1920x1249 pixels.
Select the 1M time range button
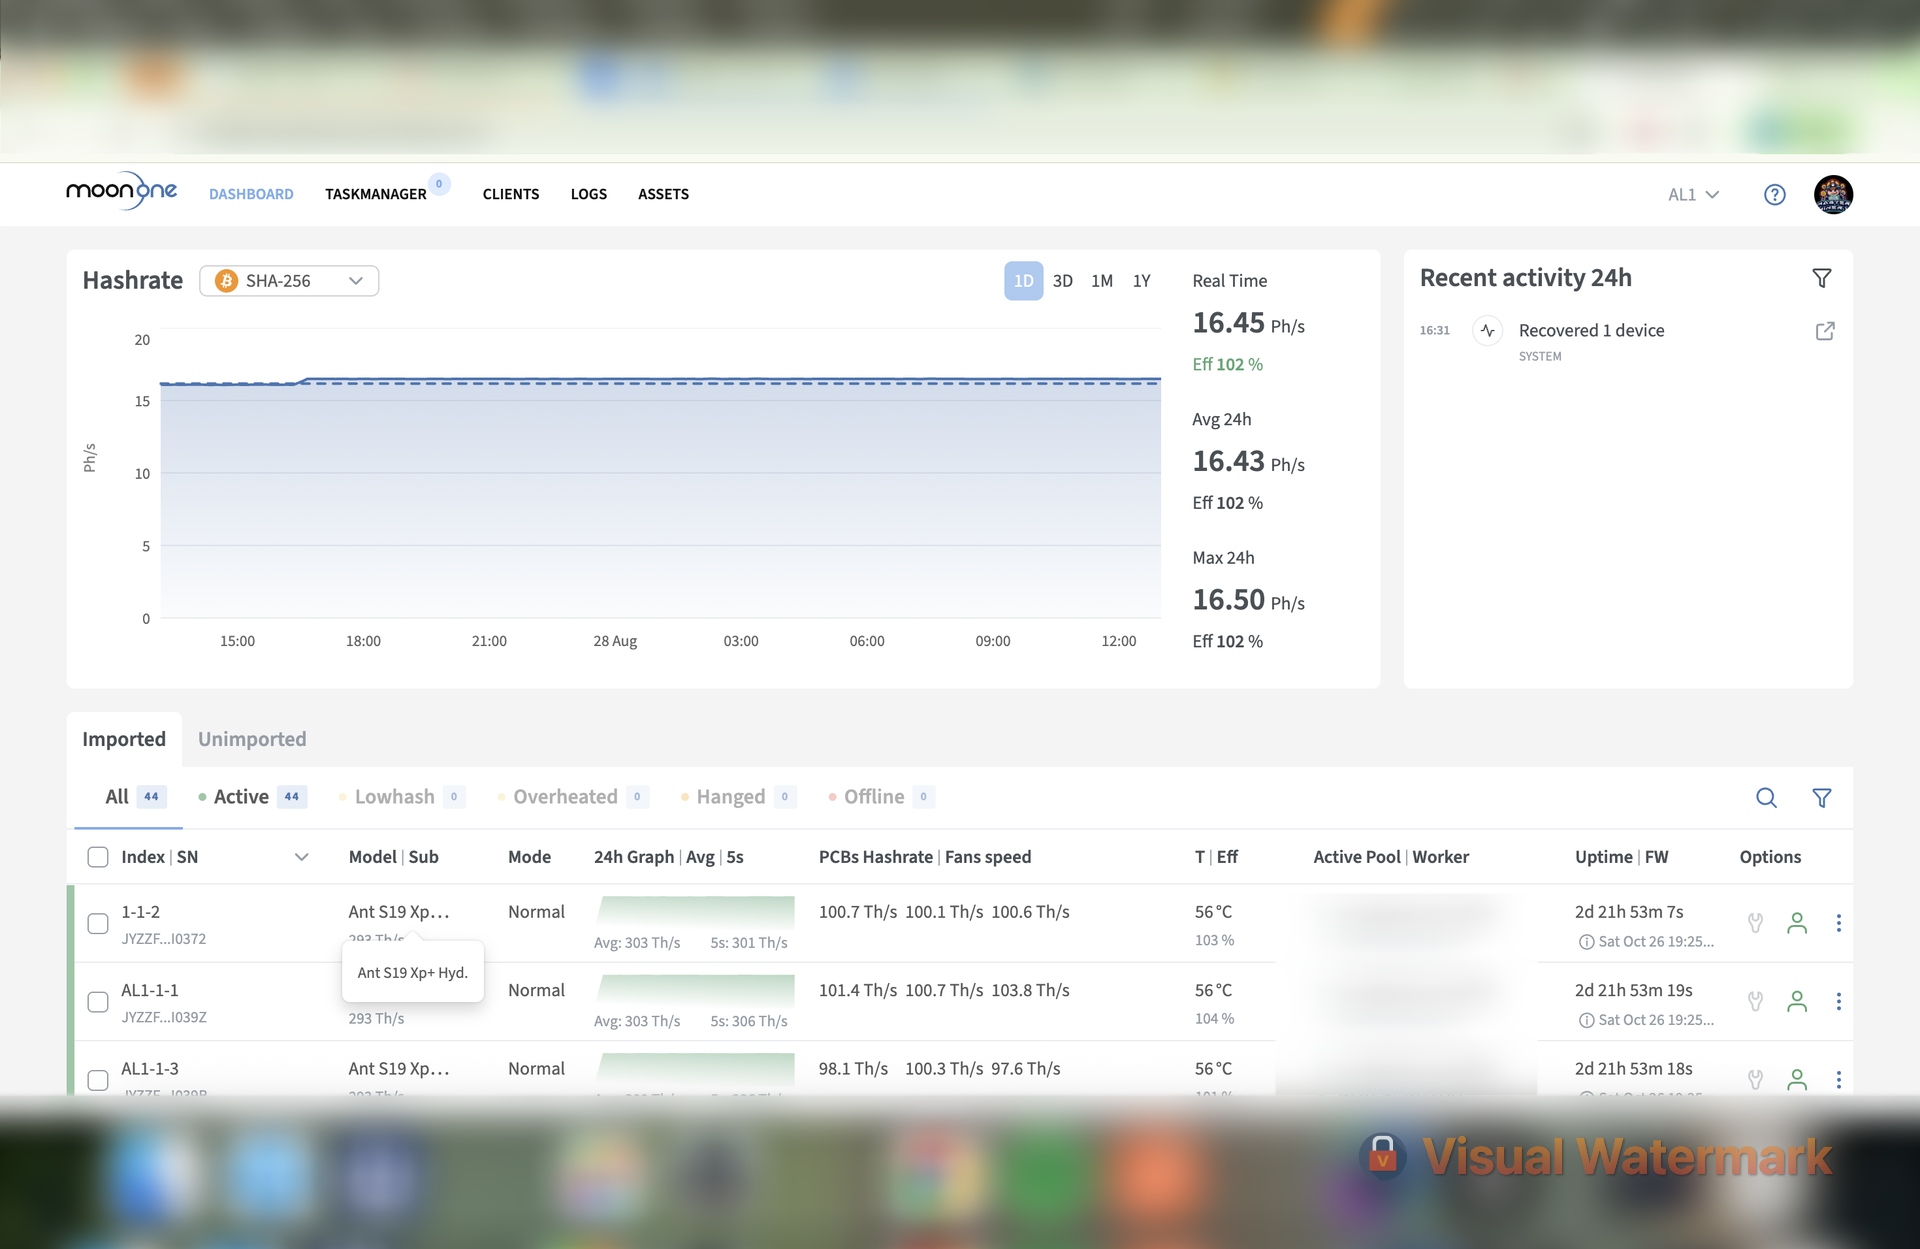click(1101, 281)
